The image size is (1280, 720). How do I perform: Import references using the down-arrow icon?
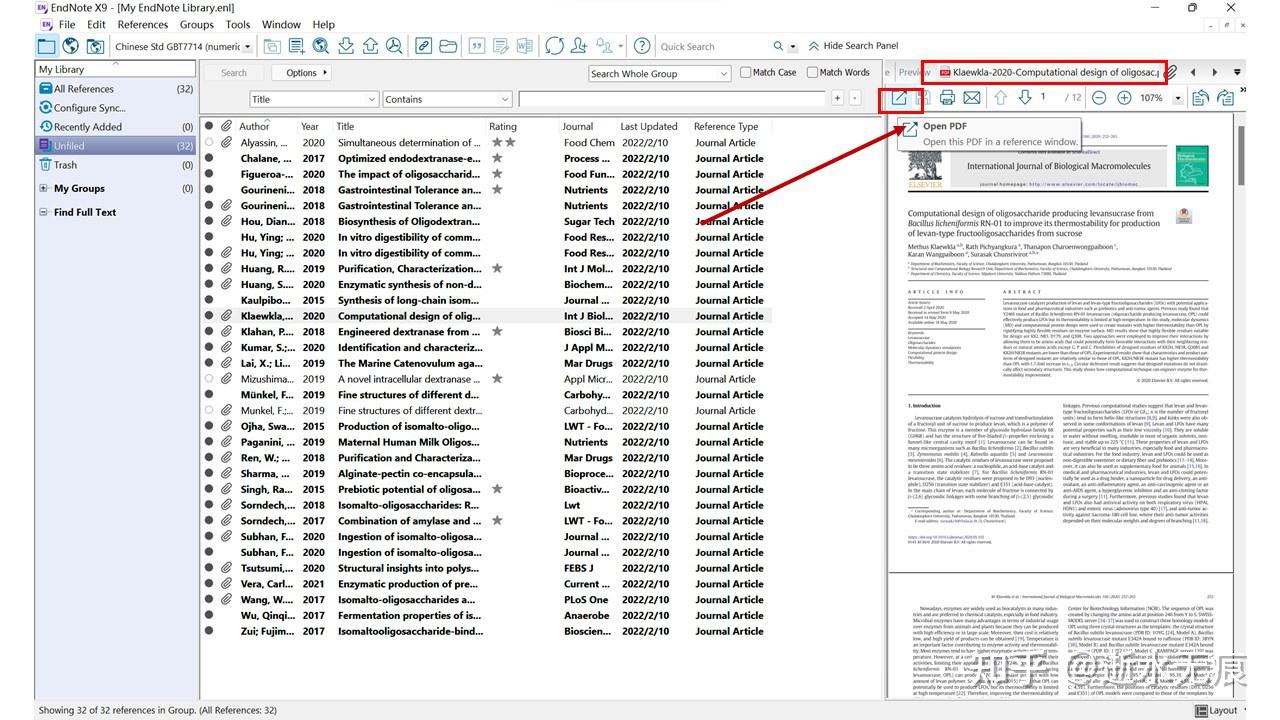345,45
